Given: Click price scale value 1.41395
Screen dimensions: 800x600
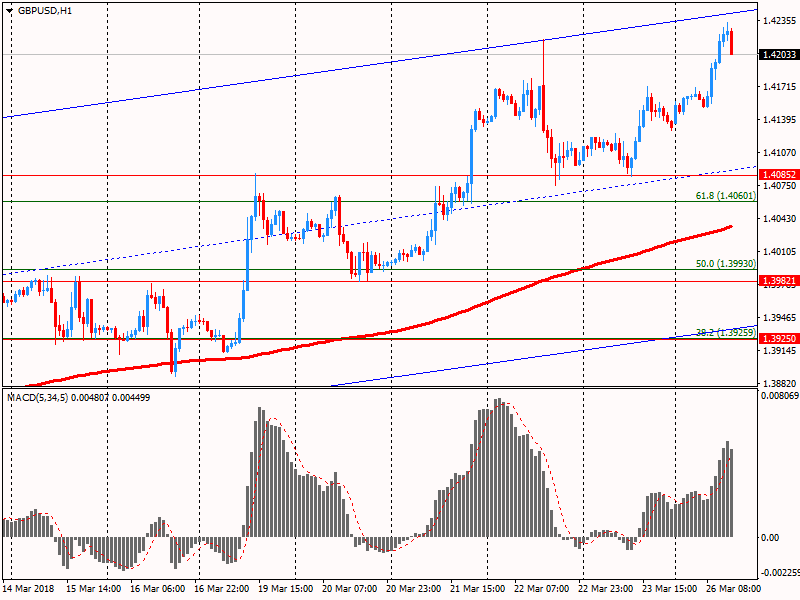Looking at the screenshot, I should pyautogui.click(x=779, y=120).
